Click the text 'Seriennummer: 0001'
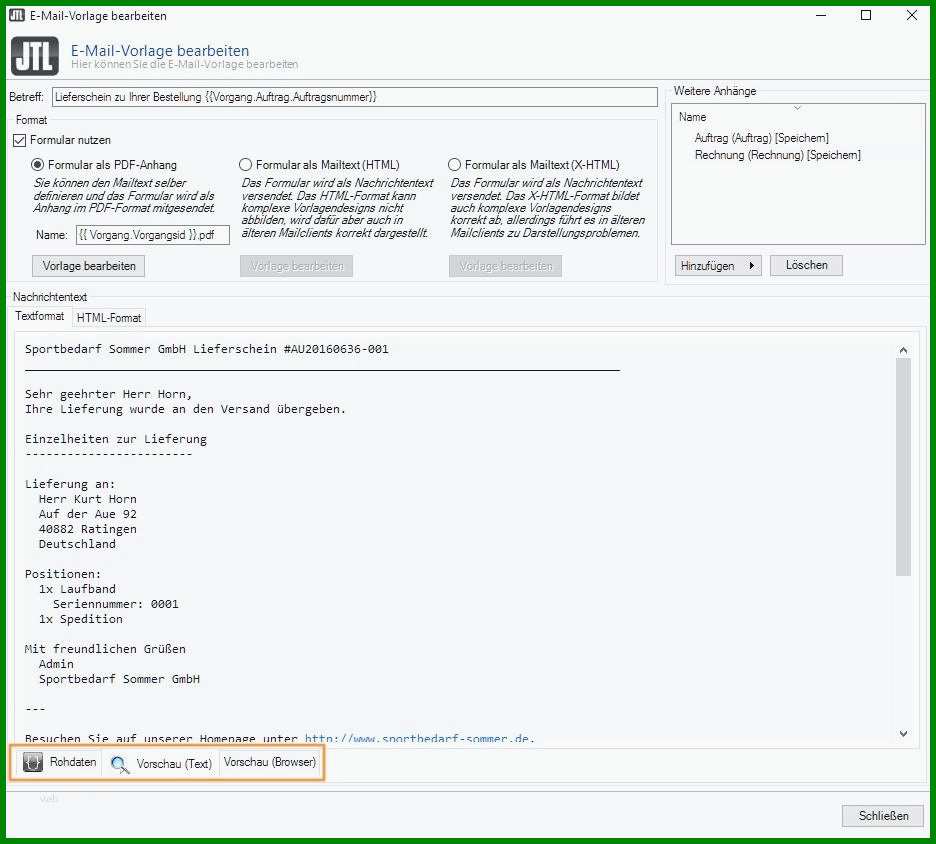The width and height of the screenshot is (936, 844). click(116, 604)
